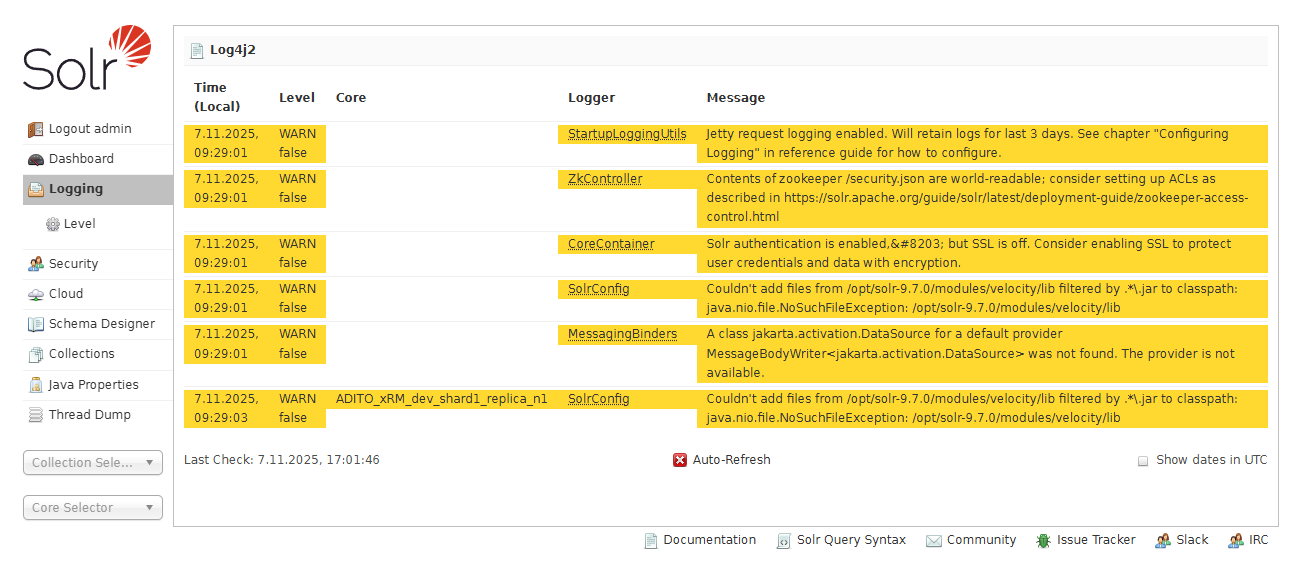Viewport: 1293px width, 569px height.
Task: Click SolrConfig logger in ADITO_xRM_dev row
Action: click(x=598, y=399)
